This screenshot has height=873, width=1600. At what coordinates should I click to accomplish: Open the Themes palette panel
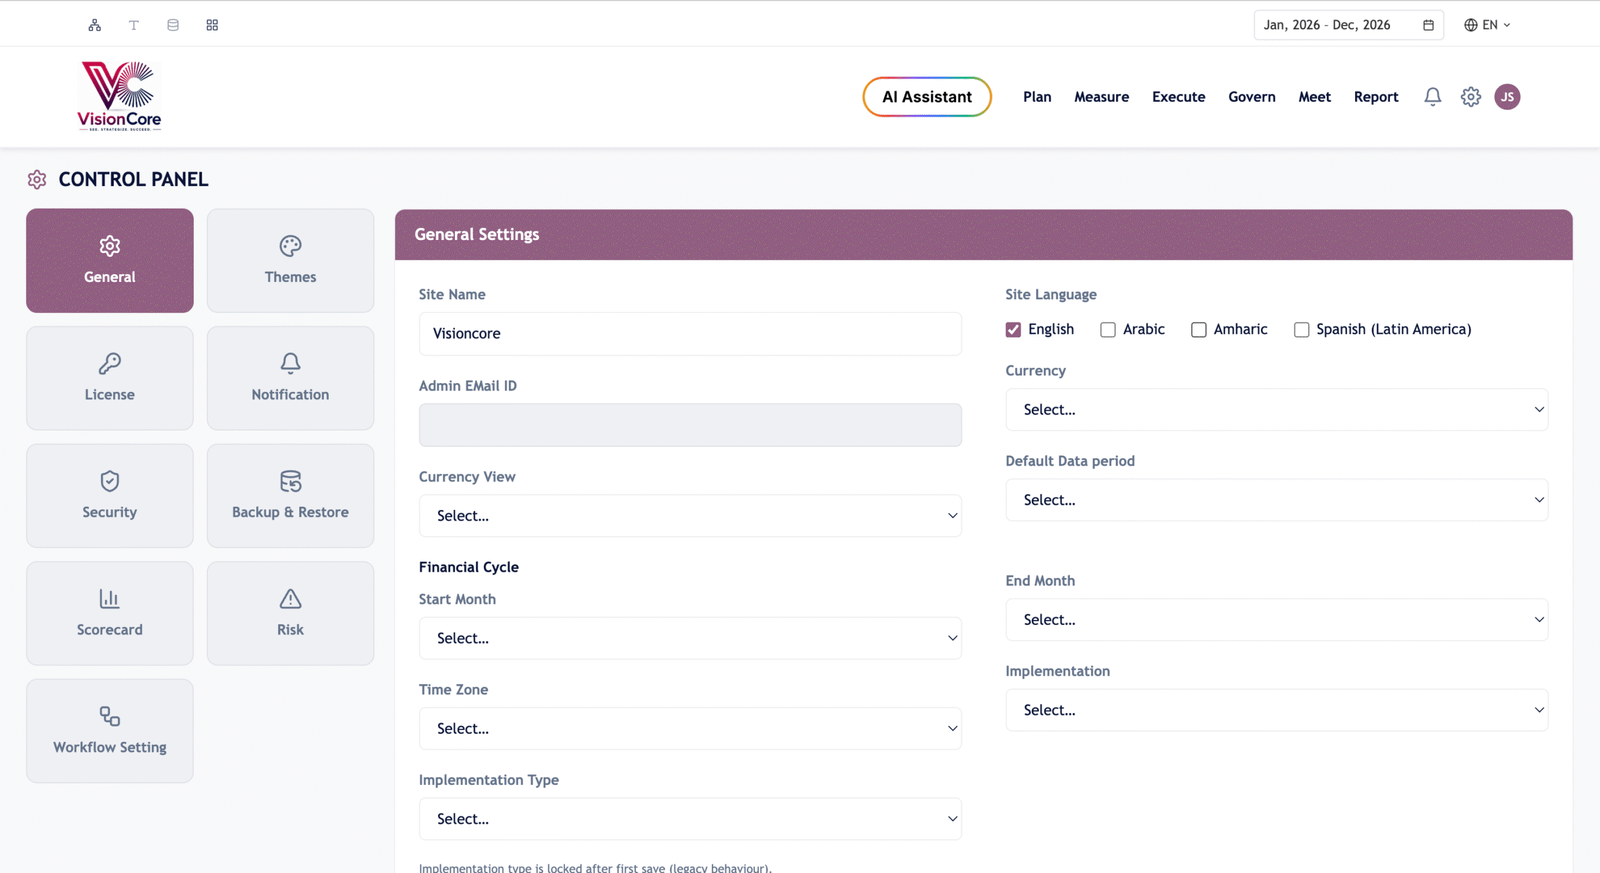pyautogui.click(x=290, y=261)
